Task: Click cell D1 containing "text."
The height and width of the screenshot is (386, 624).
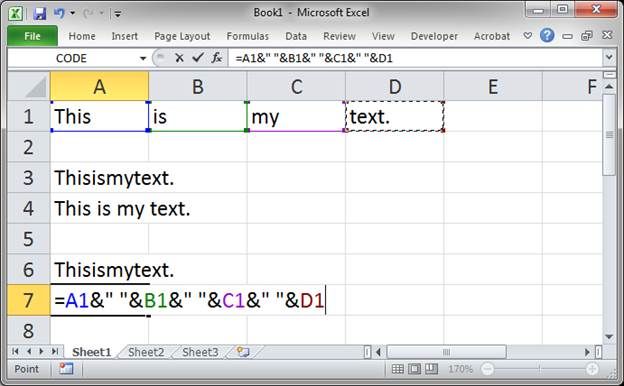Action: click(394, 116)
